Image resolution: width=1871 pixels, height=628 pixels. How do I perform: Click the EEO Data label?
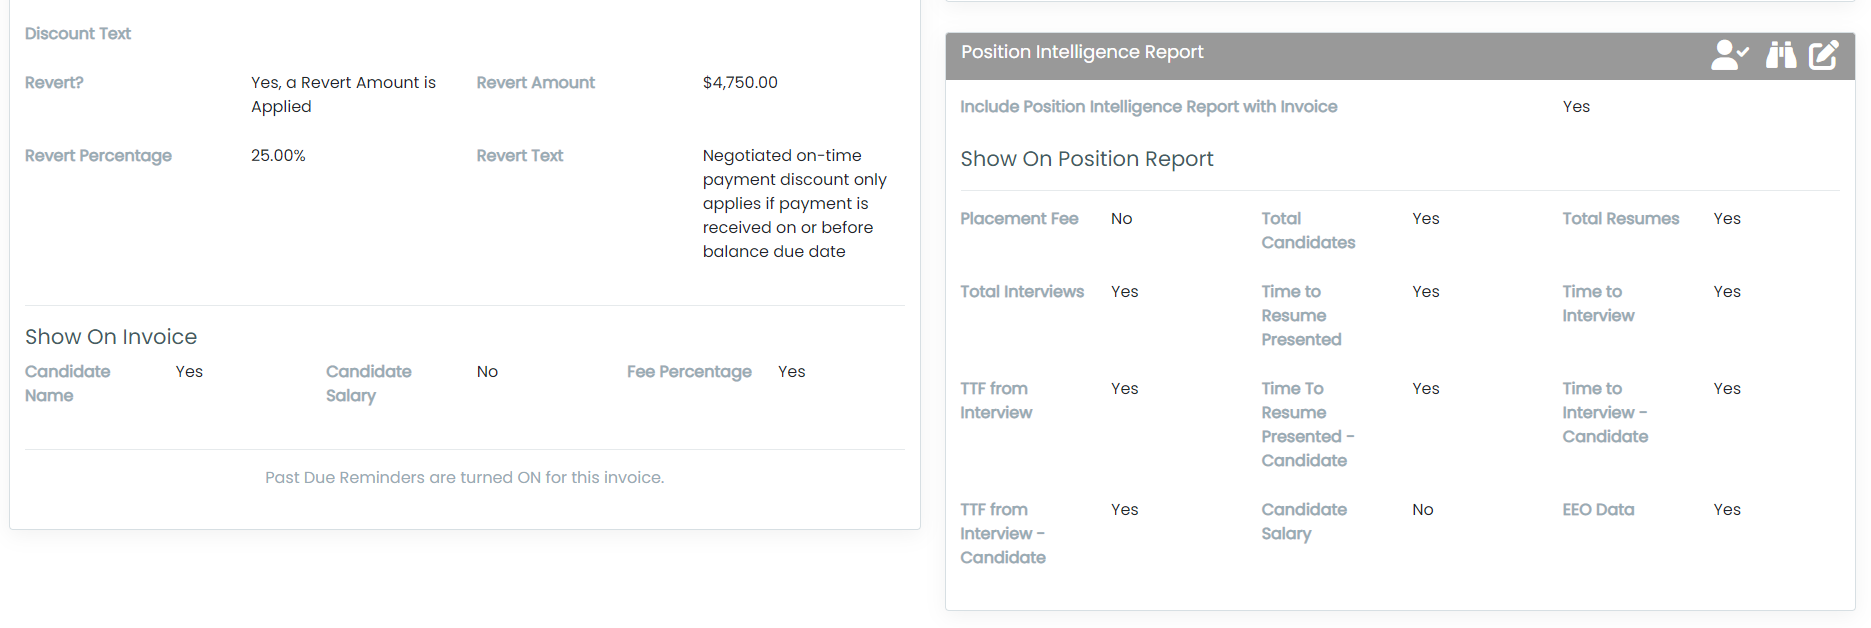click(1598, 510)
